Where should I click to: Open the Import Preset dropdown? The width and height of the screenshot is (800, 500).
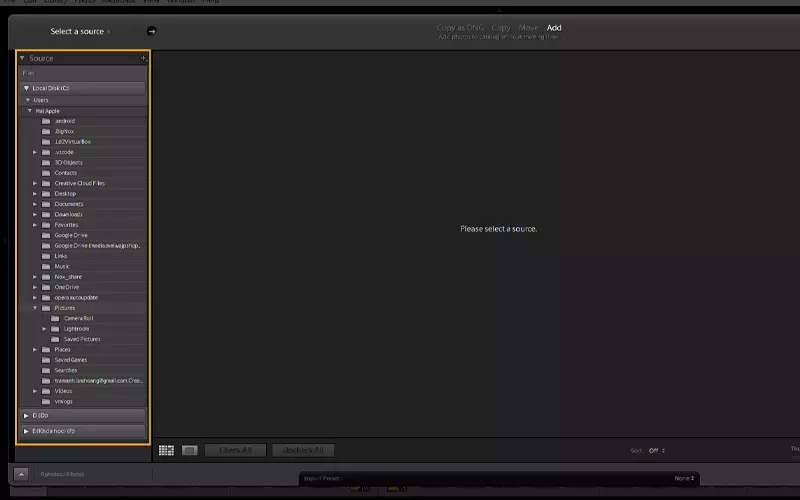[x=683, y=479]
